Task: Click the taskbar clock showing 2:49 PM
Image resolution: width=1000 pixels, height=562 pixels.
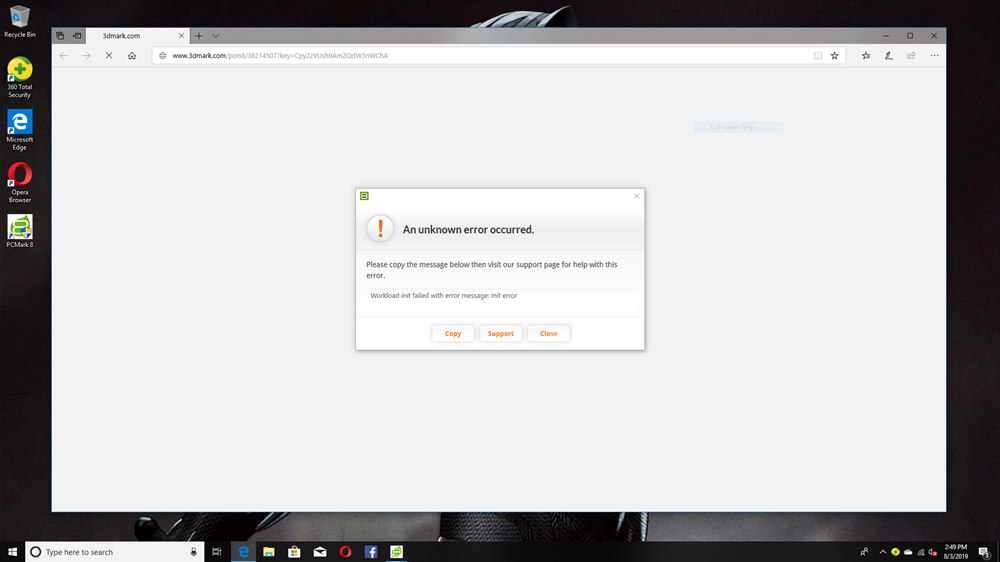Action: (x=955, y=552)
